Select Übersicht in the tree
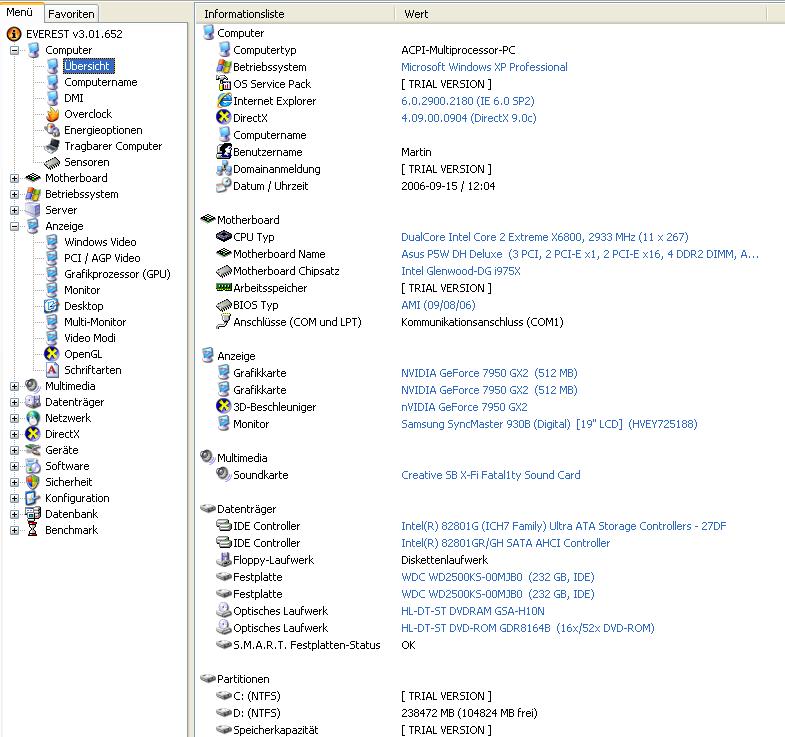 pos(88,66)
